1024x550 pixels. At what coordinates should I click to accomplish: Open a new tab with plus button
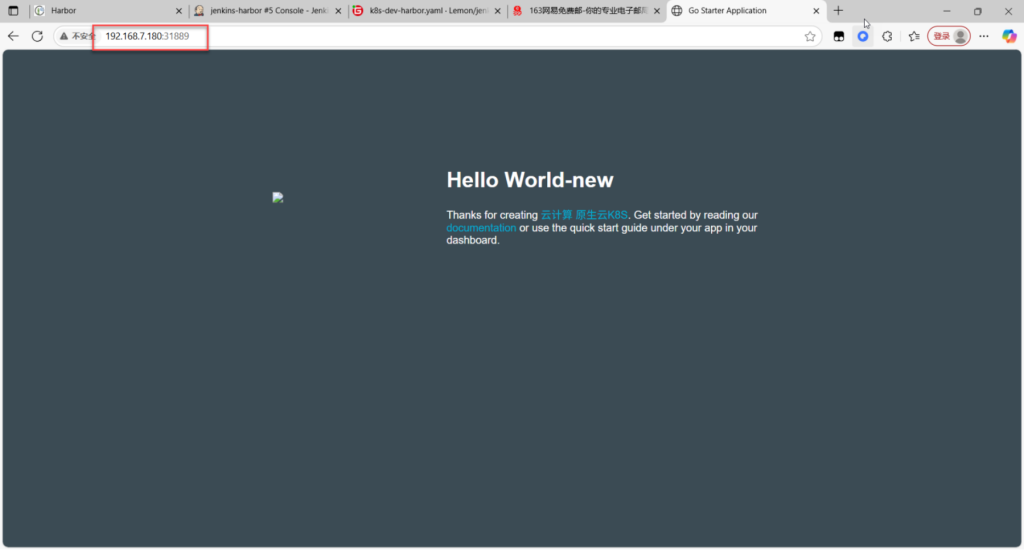click(x=838, y=11)
